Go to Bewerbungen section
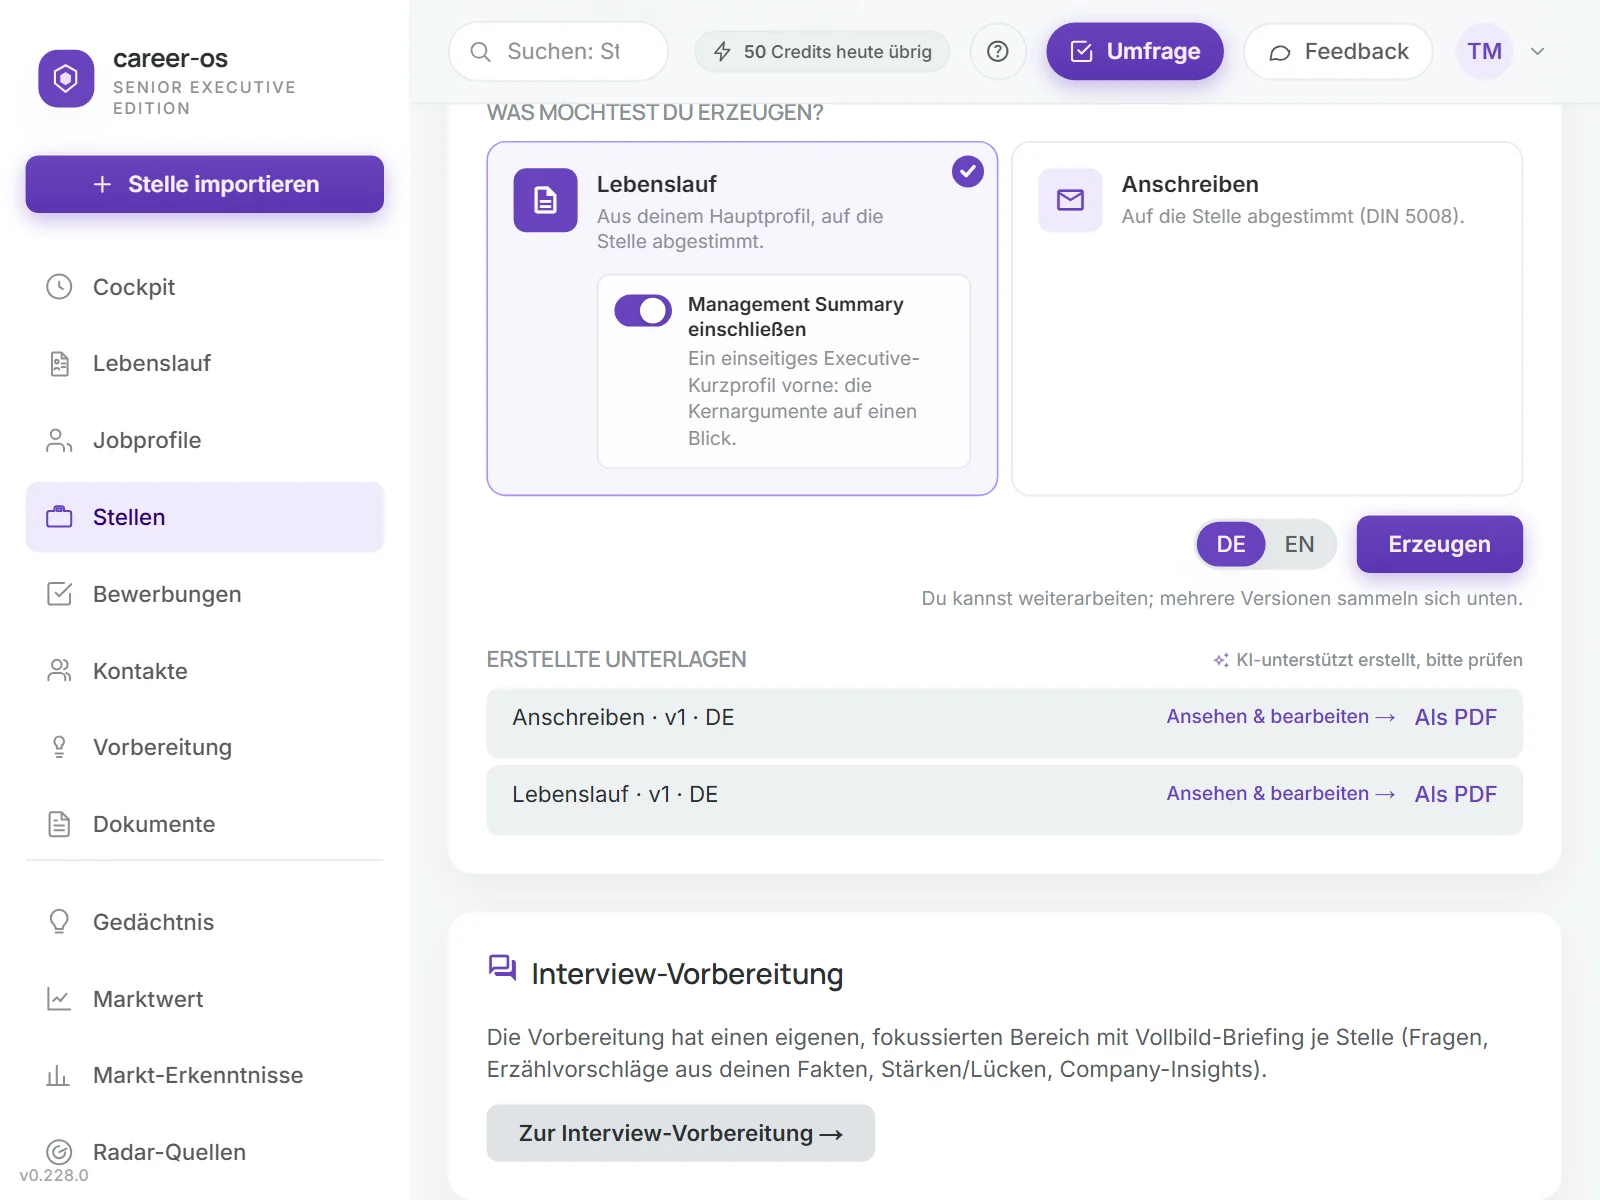The height and width of the screenshot is (1200, 1600). coord(205,594)
